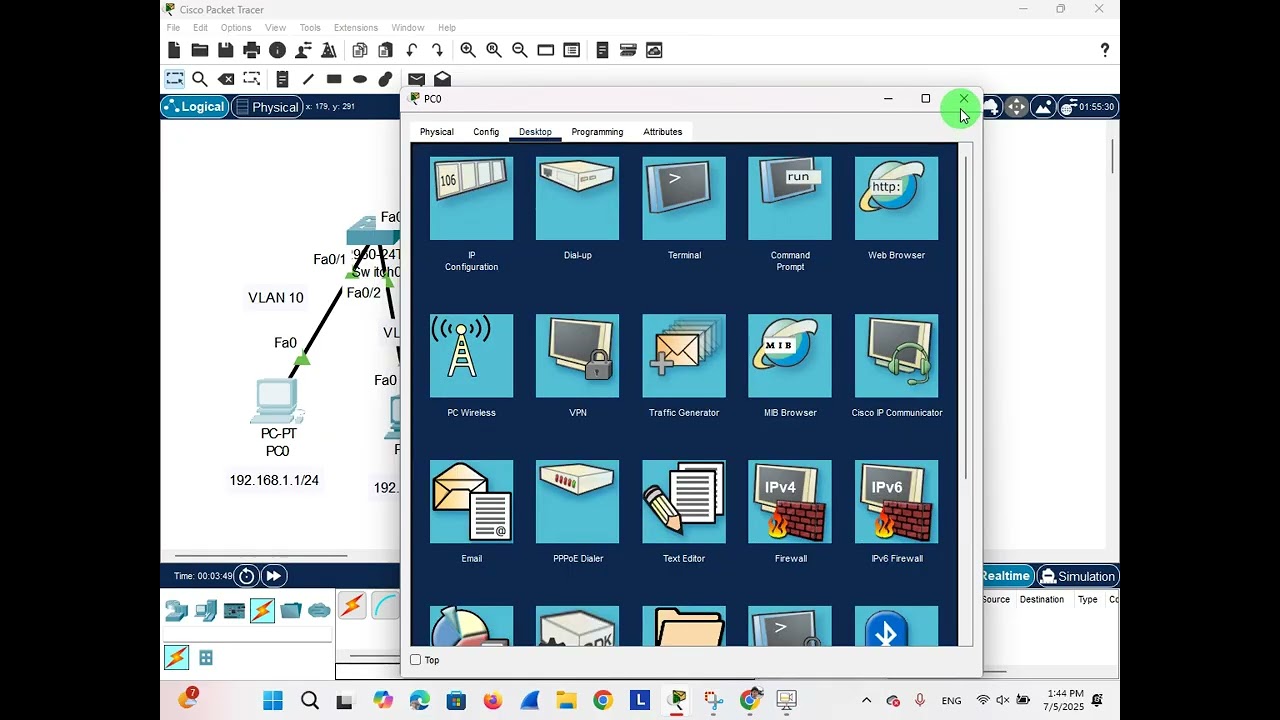The width and height of the screenshot is (1280, 720).
Task: Open the Command Prompt app
Action: [790, 199]
